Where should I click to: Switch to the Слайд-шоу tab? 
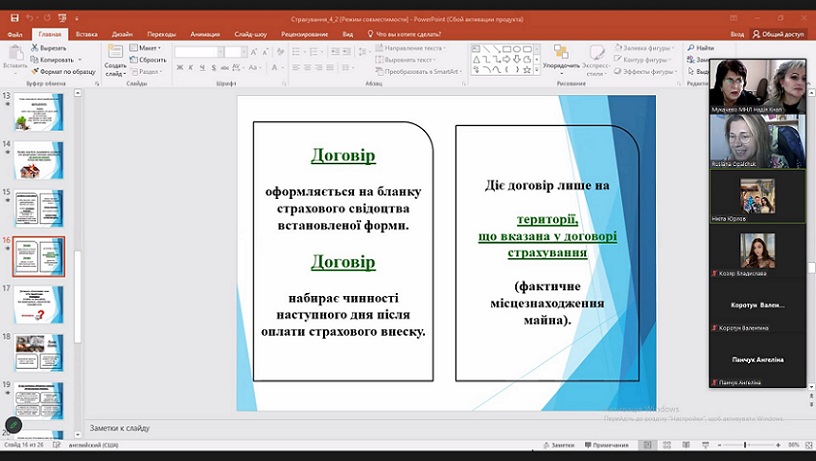pyautogui.click(x=250, y=34)
